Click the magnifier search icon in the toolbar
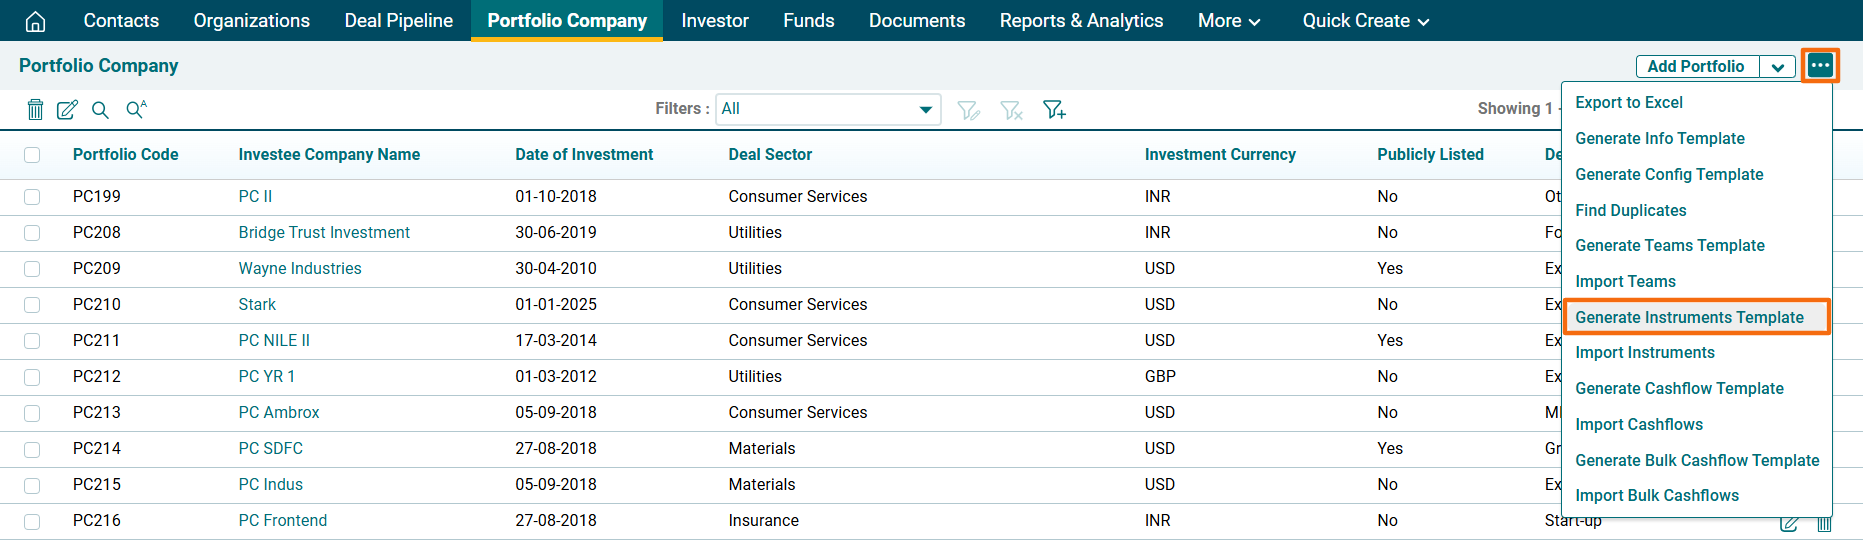The width and height of the screenshot is (1863, 540). [x=100, y=109]
